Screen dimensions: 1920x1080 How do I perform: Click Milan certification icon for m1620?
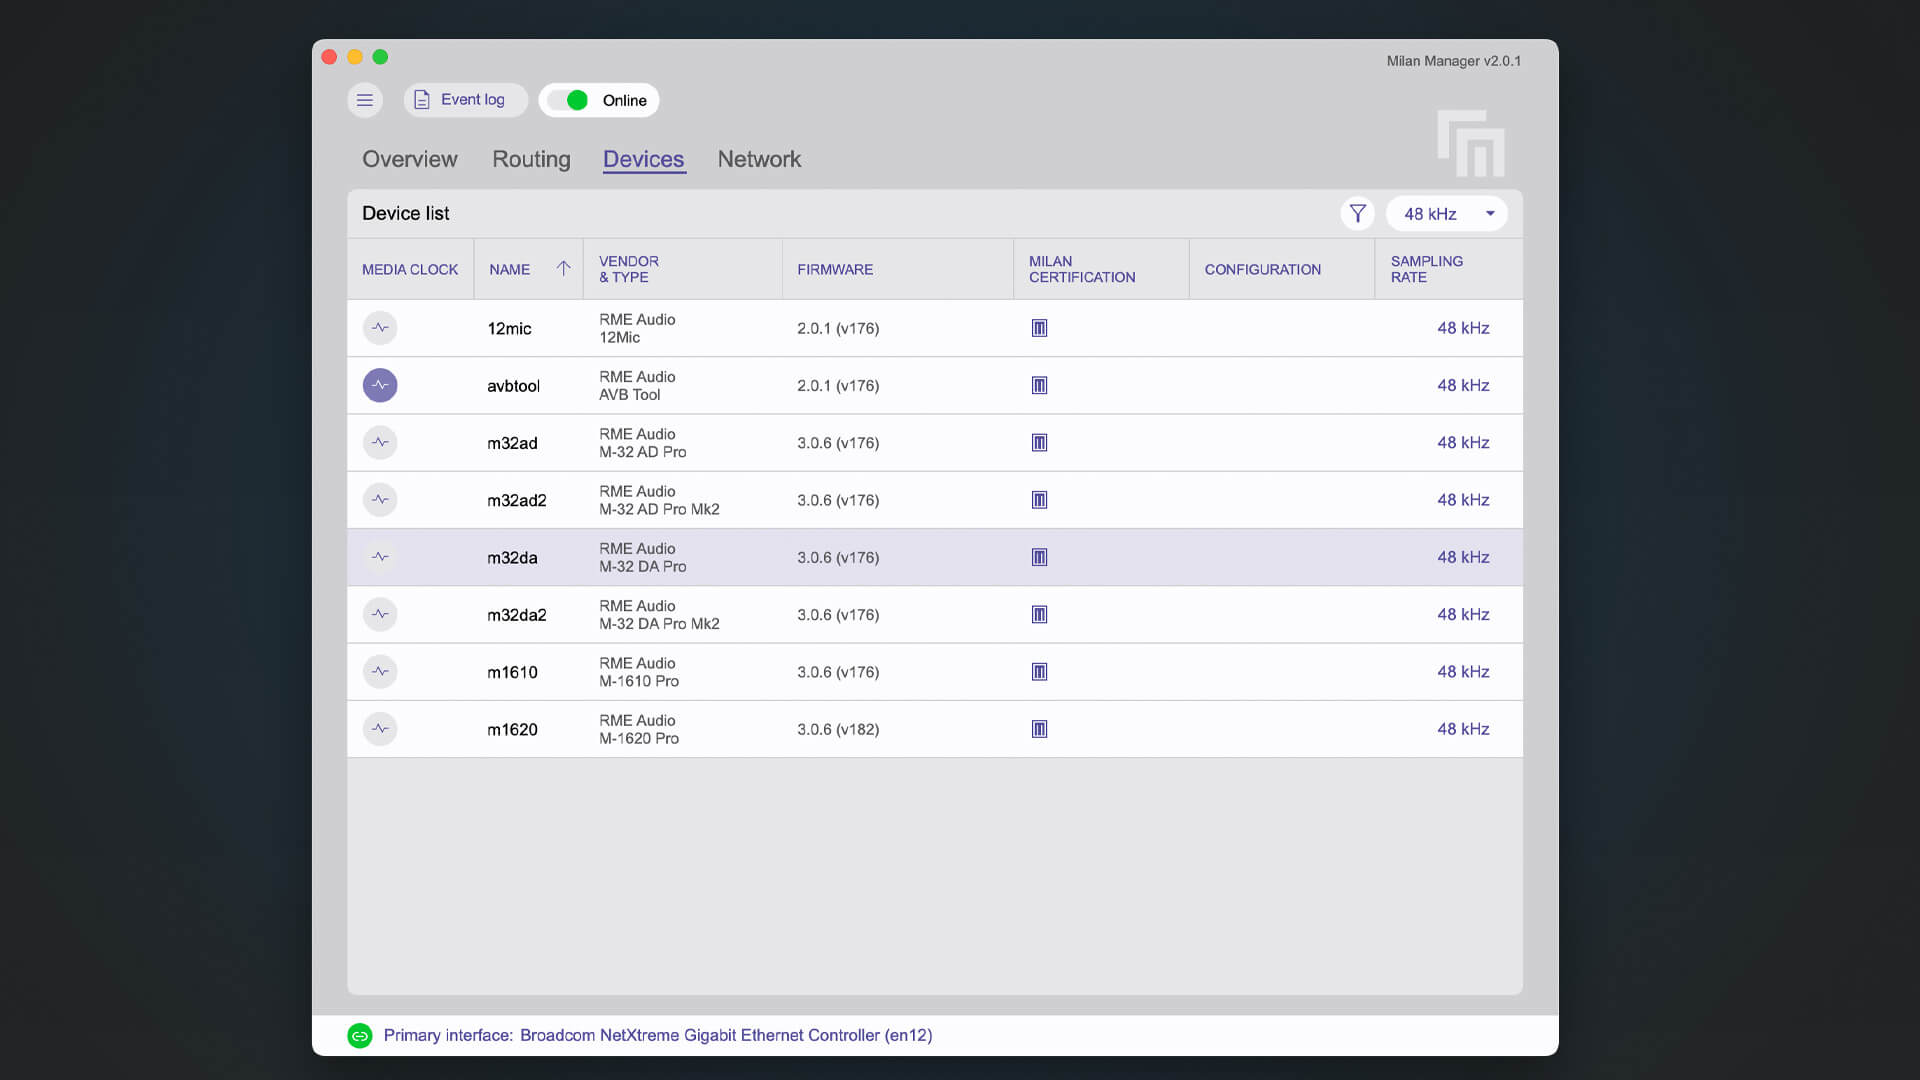point(1039,729)
